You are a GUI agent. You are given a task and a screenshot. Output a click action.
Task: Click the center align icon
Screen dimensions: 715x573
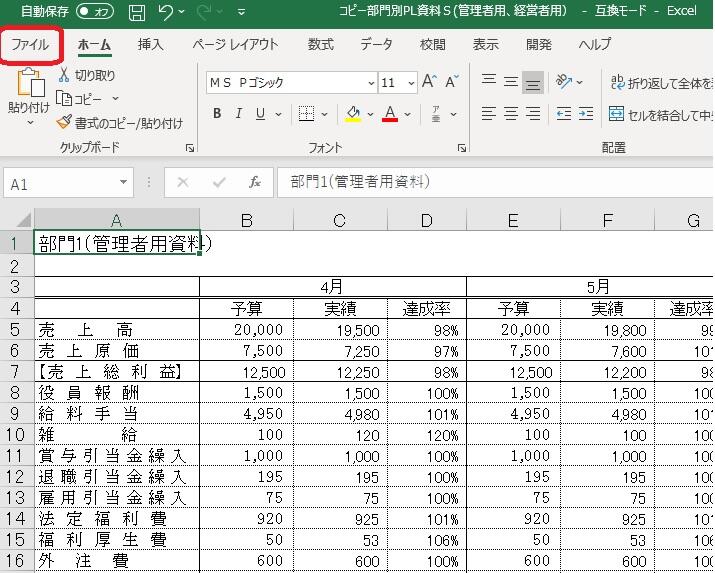tap(511, 113)
